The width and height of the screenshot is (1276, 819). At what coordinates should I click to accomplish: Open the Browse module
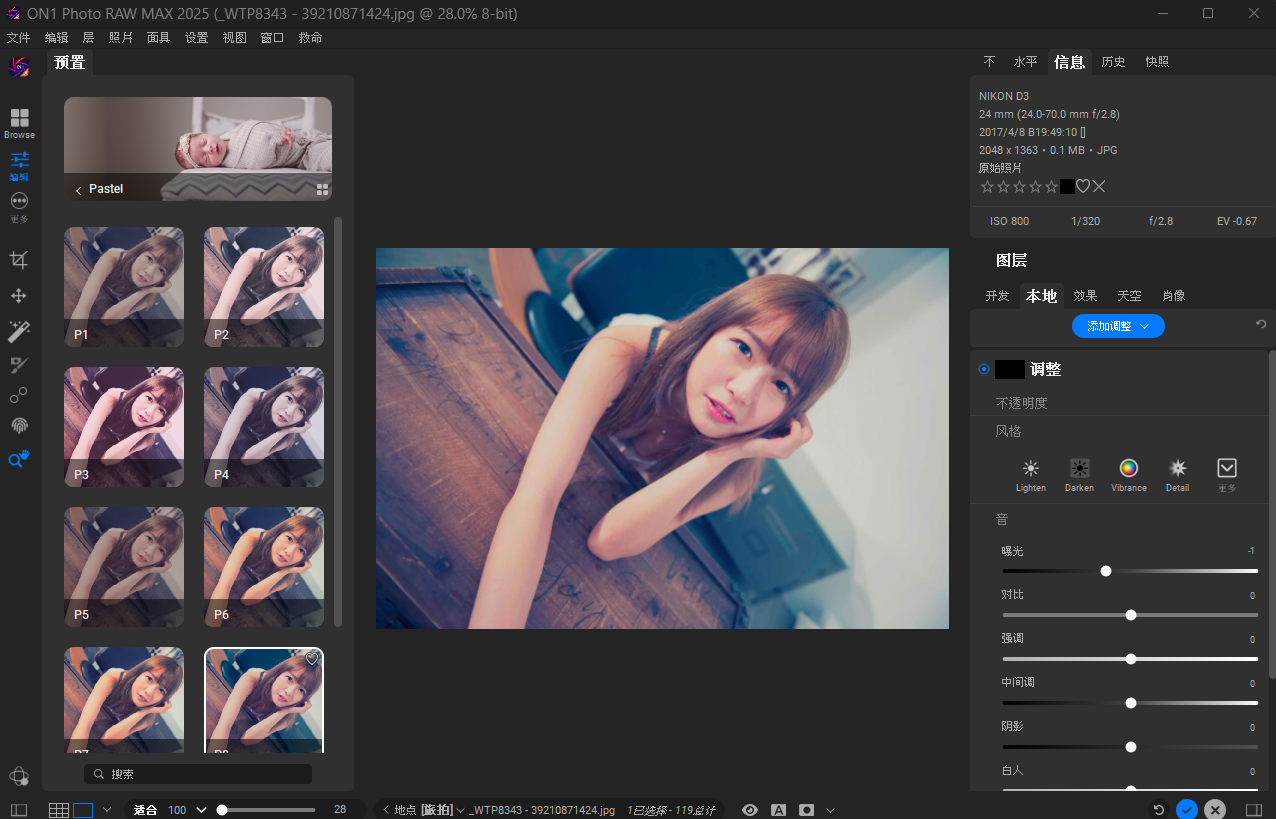pos(19,123)
